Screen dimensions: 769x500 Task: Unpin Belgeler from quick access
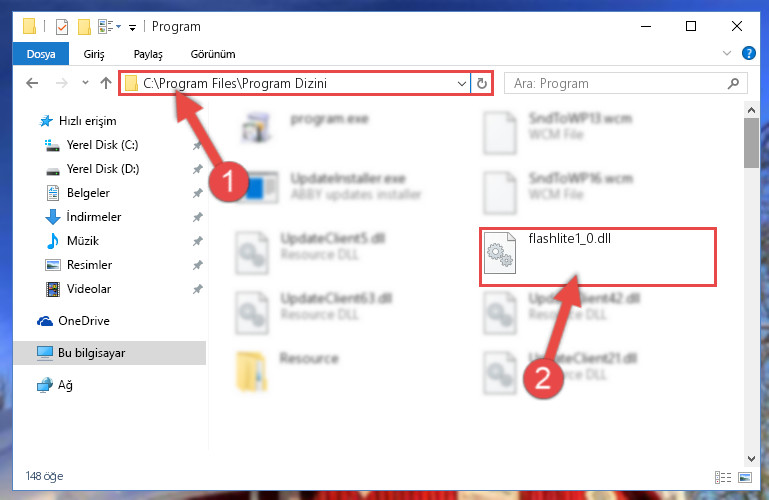197,193
